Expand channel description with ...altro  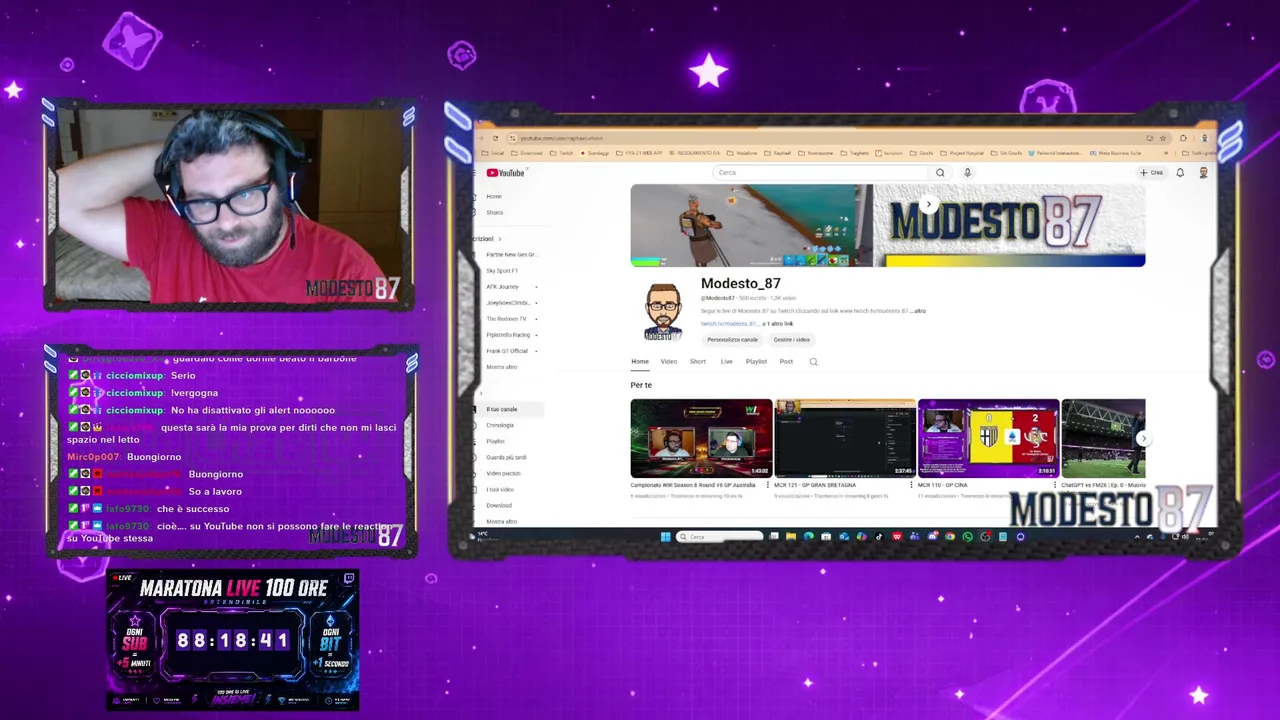(x=918, y=311)
